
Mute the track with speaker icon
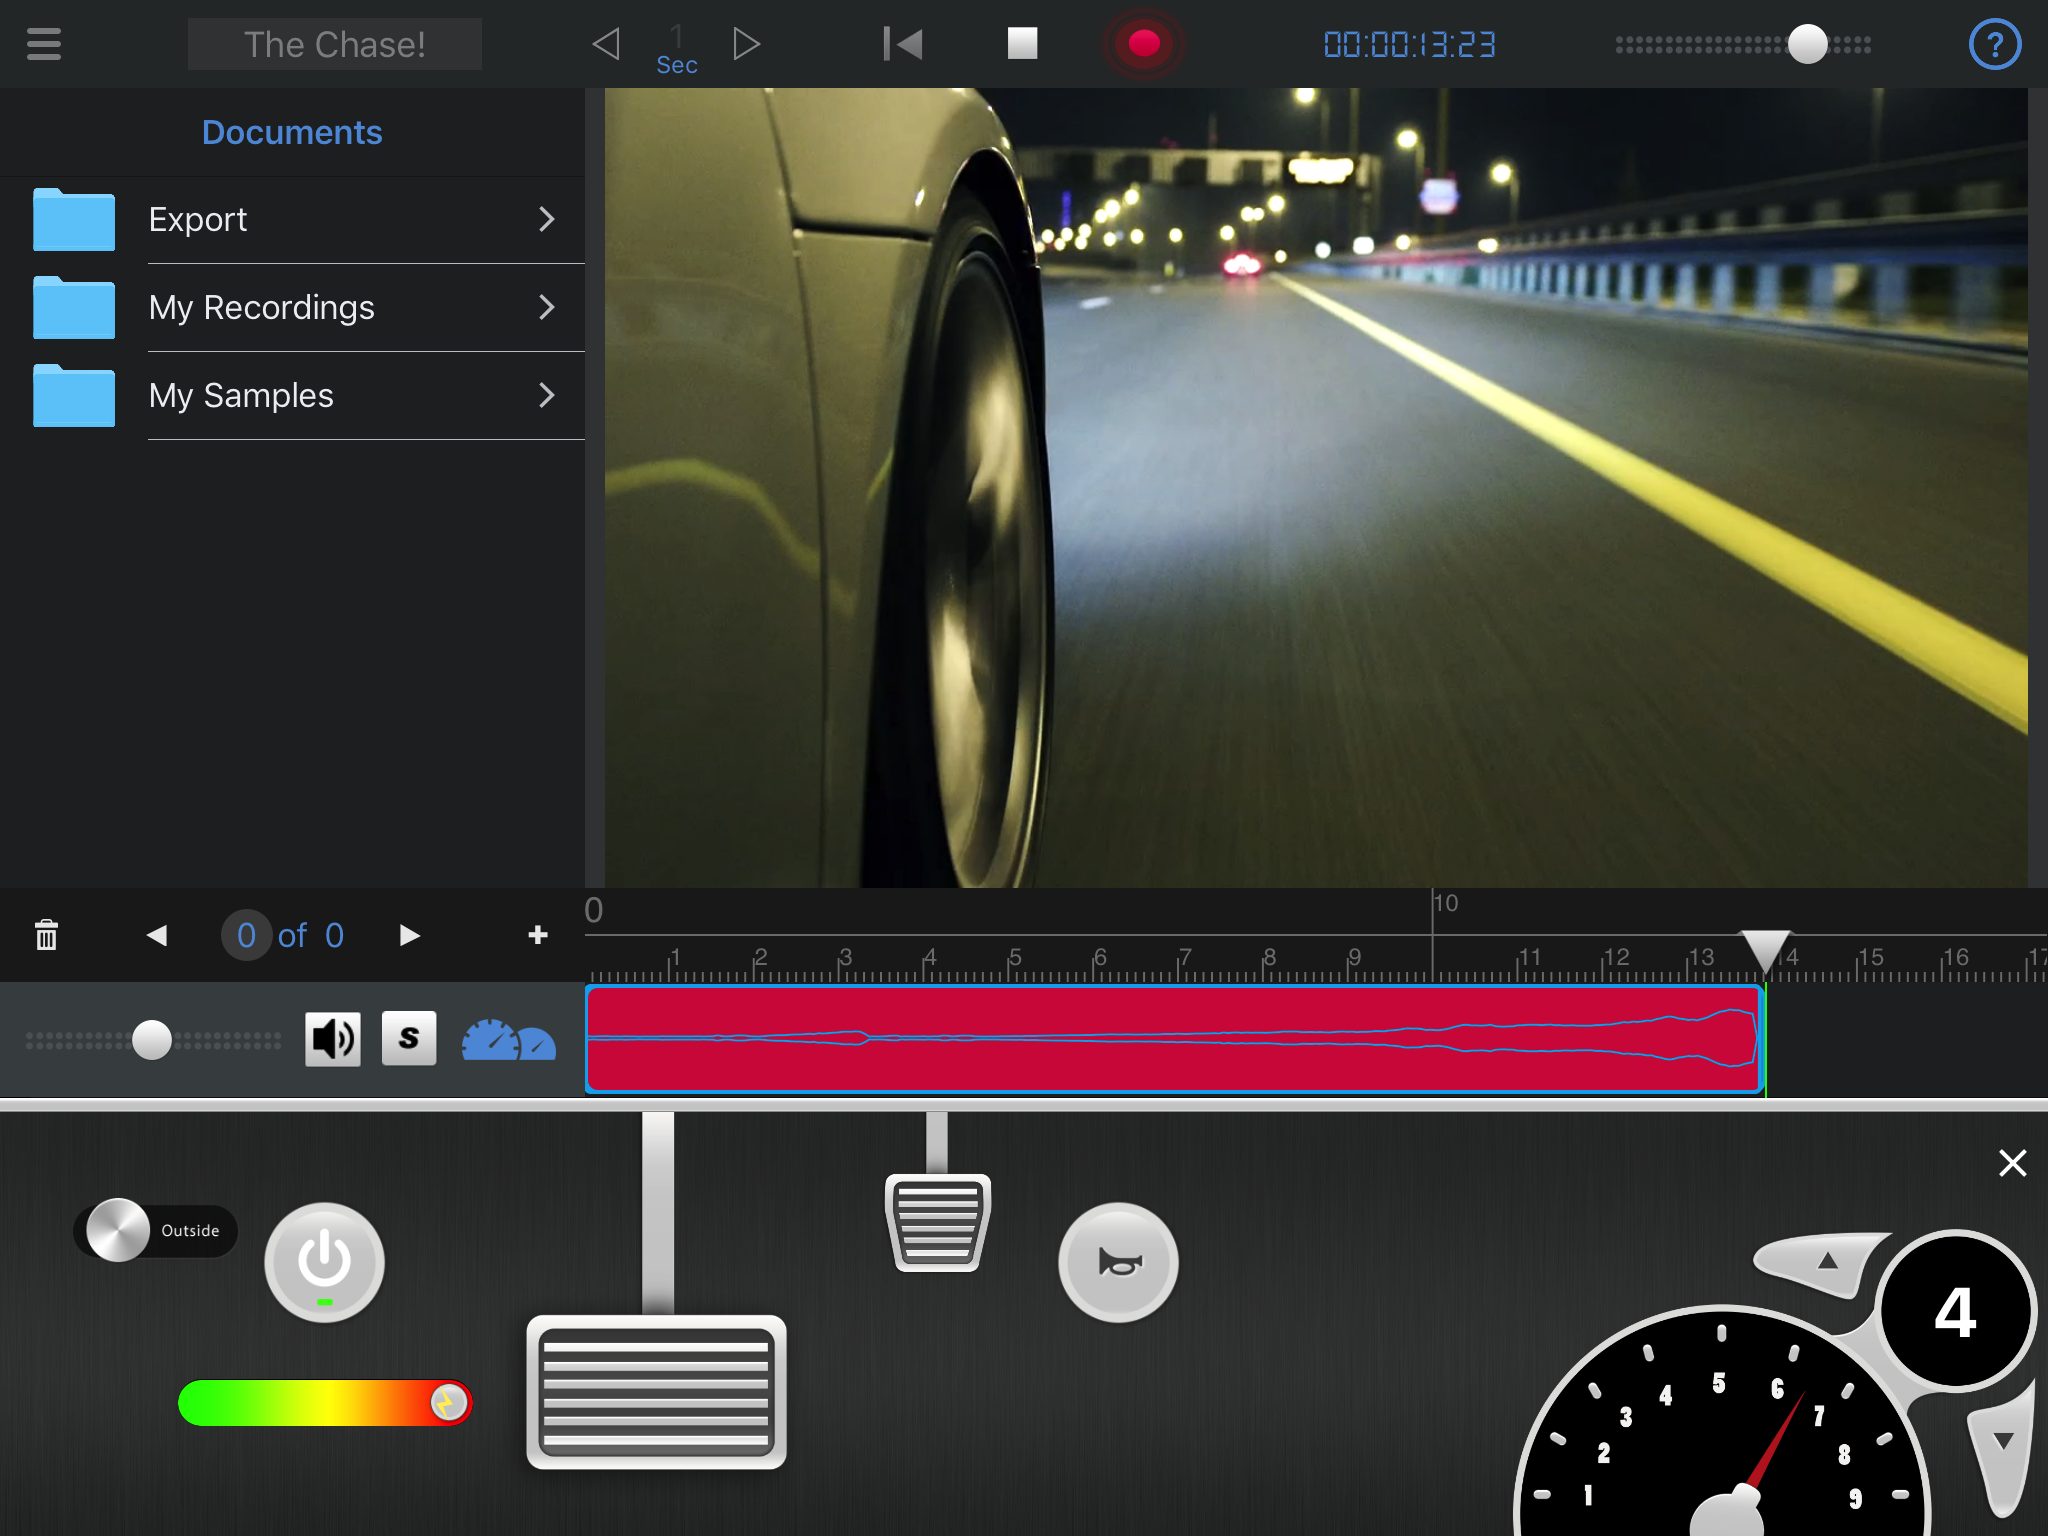pos(333,1039)
